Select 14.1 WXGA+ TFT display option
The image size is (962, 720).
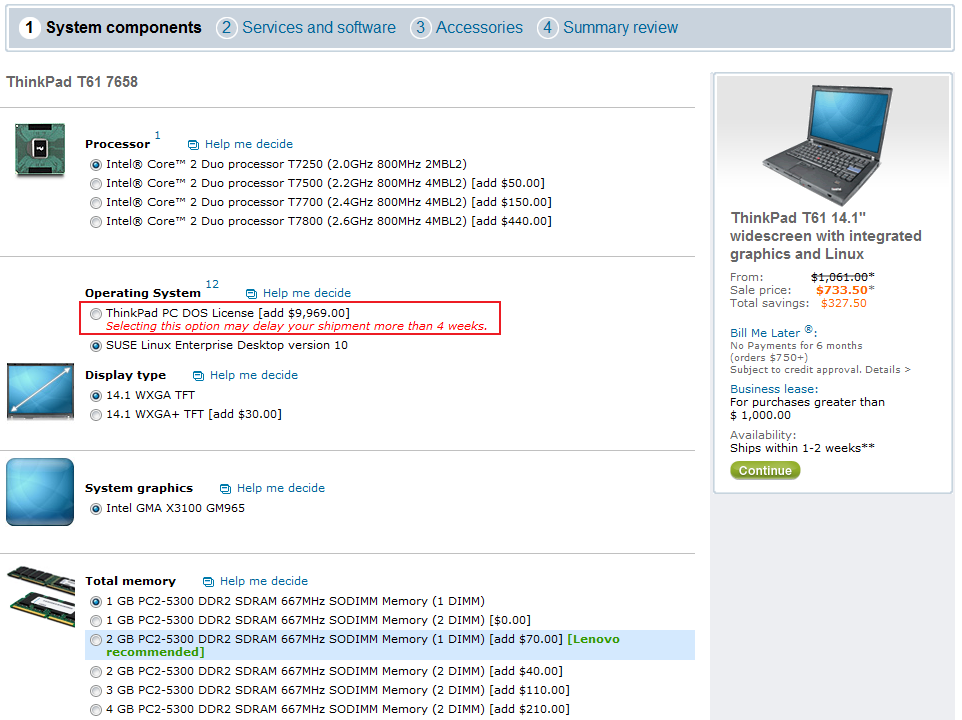[96, 414]
